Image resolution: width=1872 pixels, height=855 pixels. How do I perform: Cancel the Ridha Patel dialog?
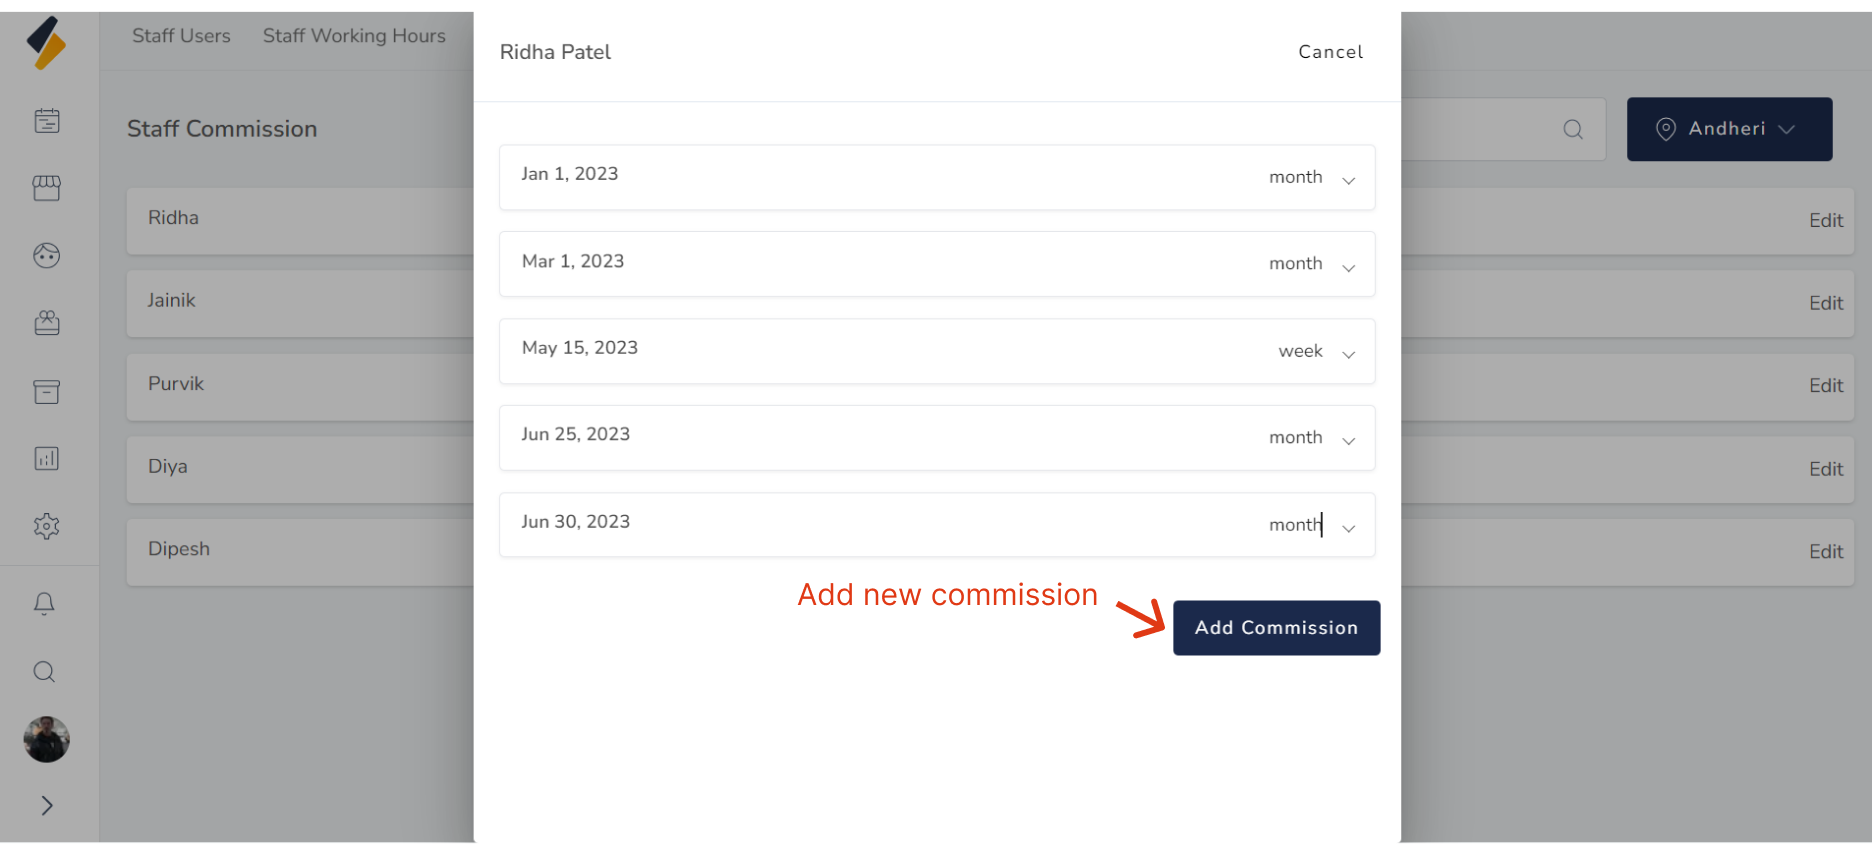click(x=1330, y=52)
